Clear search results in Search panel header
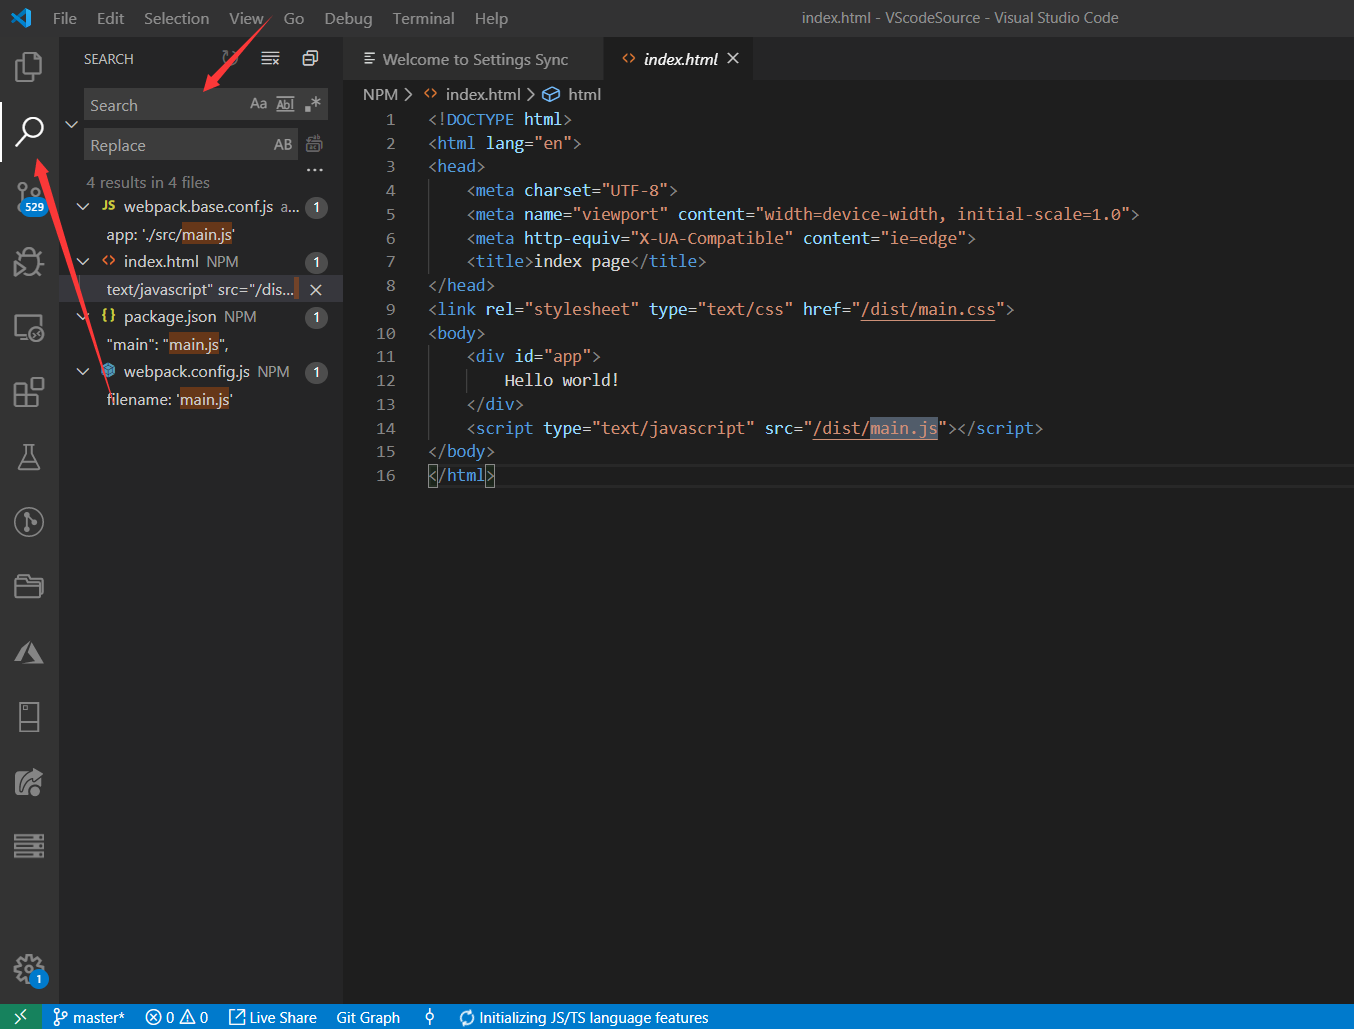The height and width of the screenshot is (1029, 1354). pyautogui.click(x=270, y=59)
